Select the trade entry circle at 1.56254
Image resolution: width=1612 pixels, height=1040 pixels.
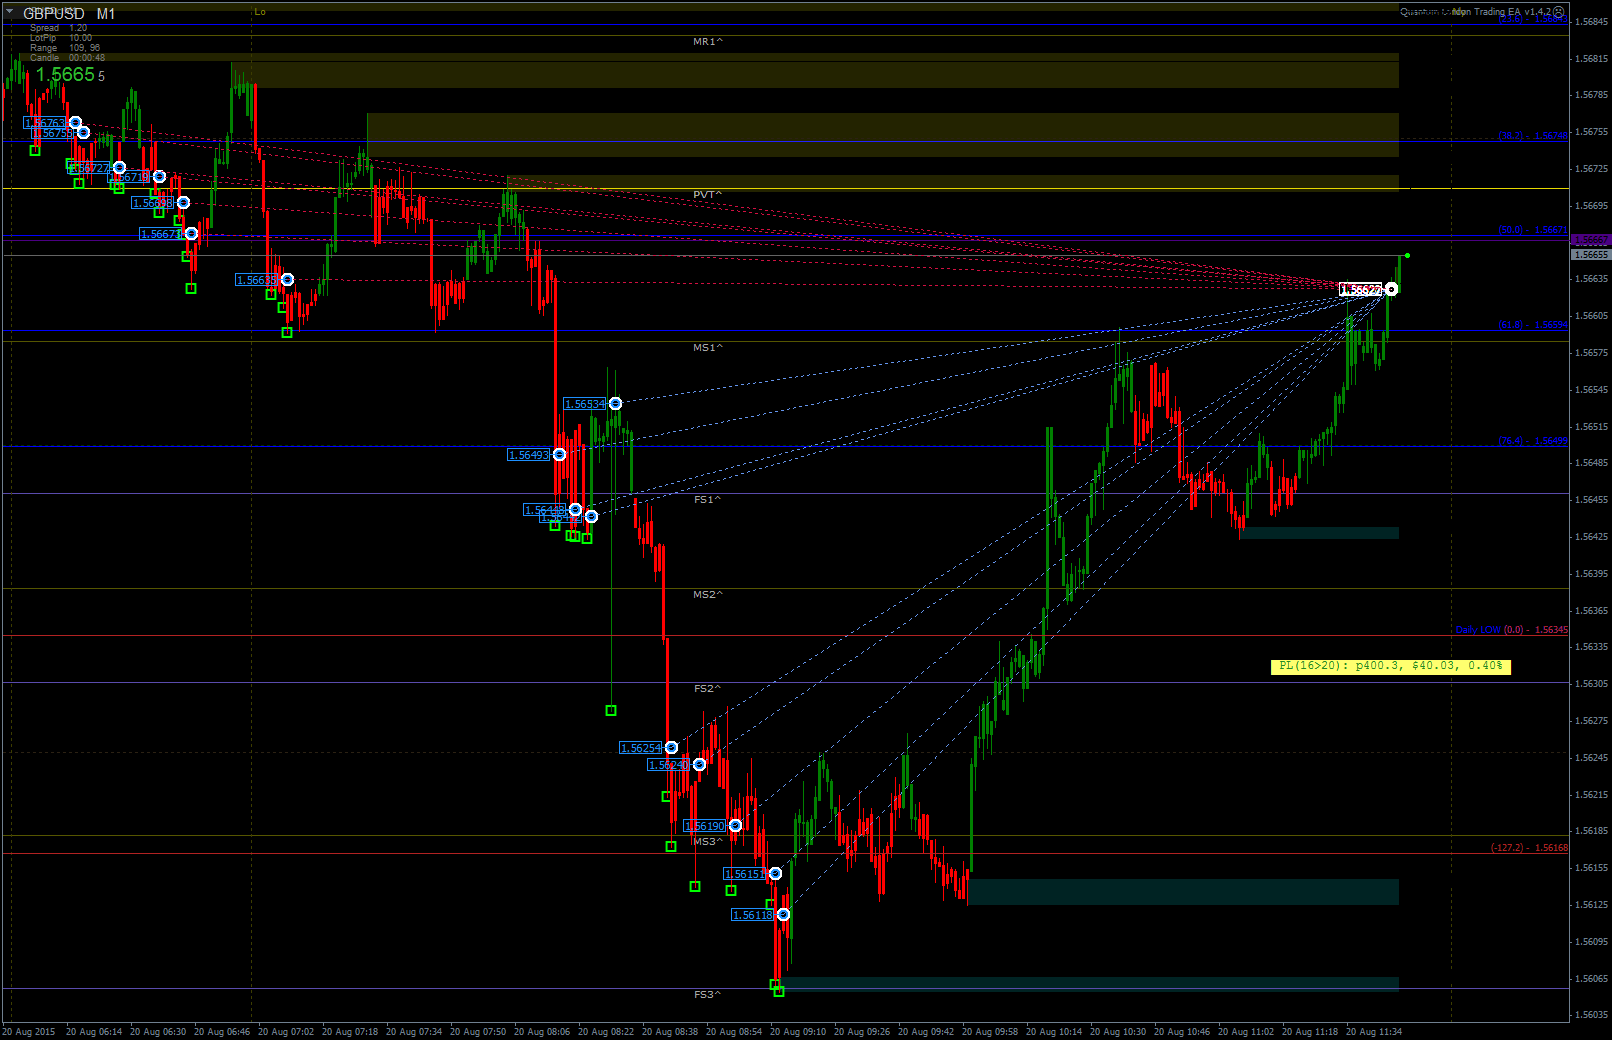coord(671,748)
